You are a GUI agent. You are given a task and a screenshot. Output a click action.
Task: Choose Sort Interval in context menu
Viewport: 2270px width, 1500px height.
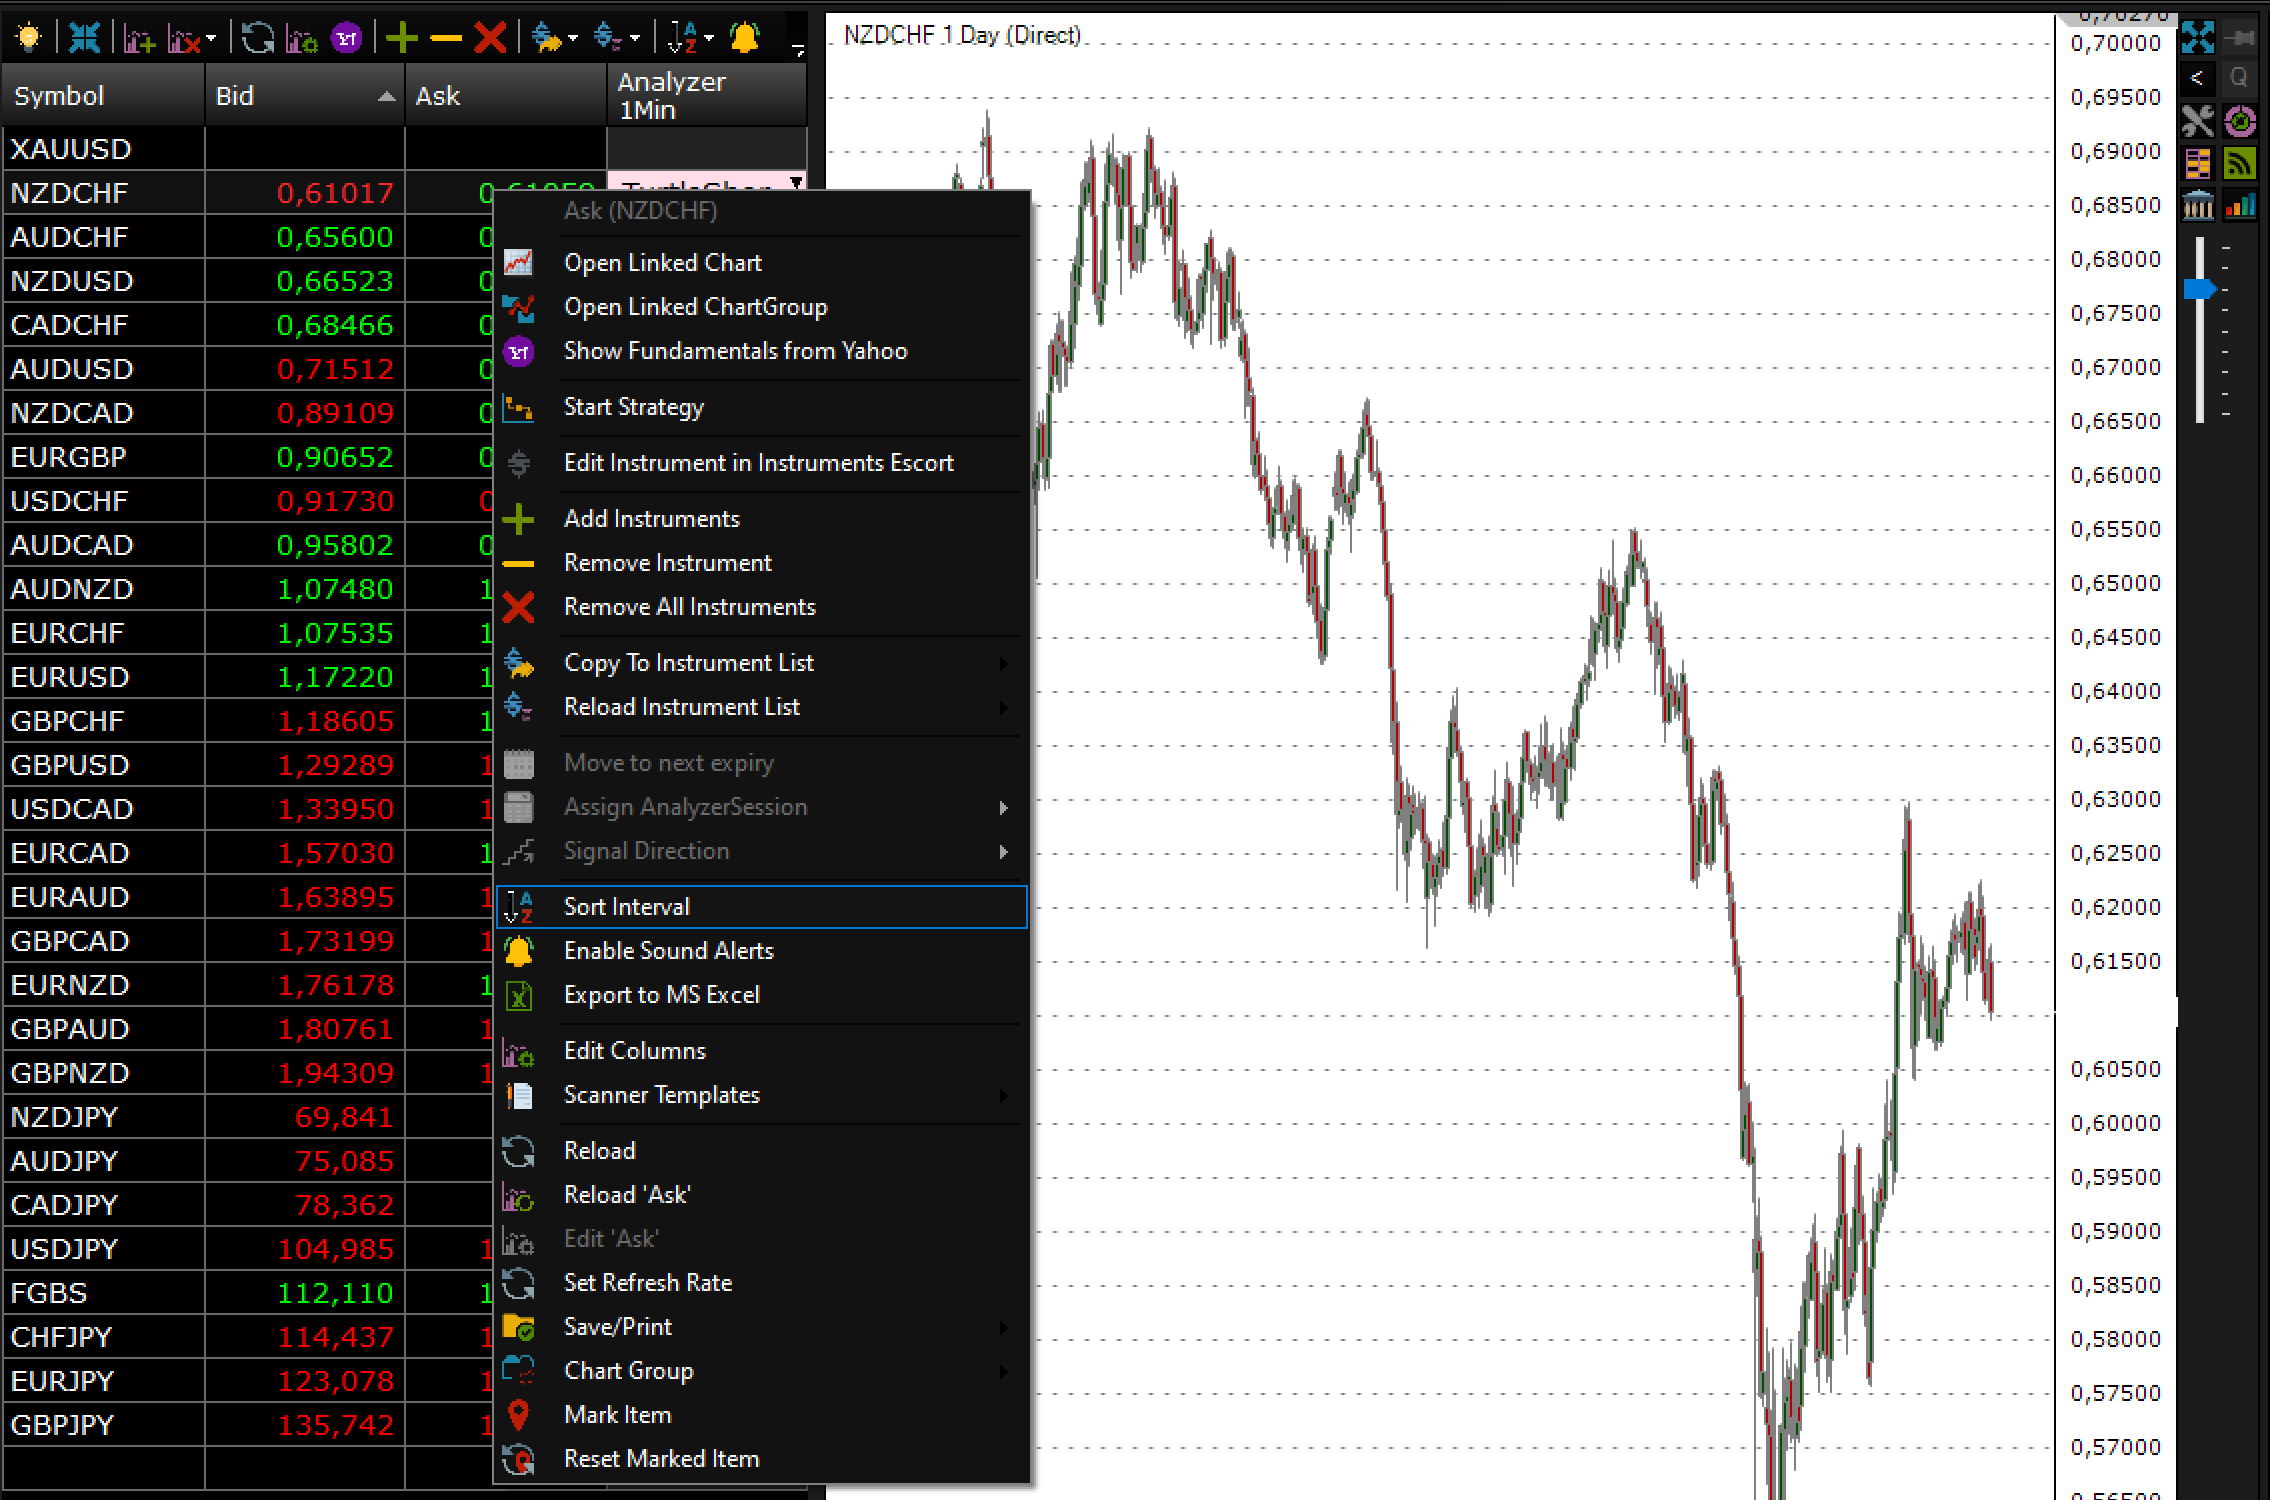626,906
